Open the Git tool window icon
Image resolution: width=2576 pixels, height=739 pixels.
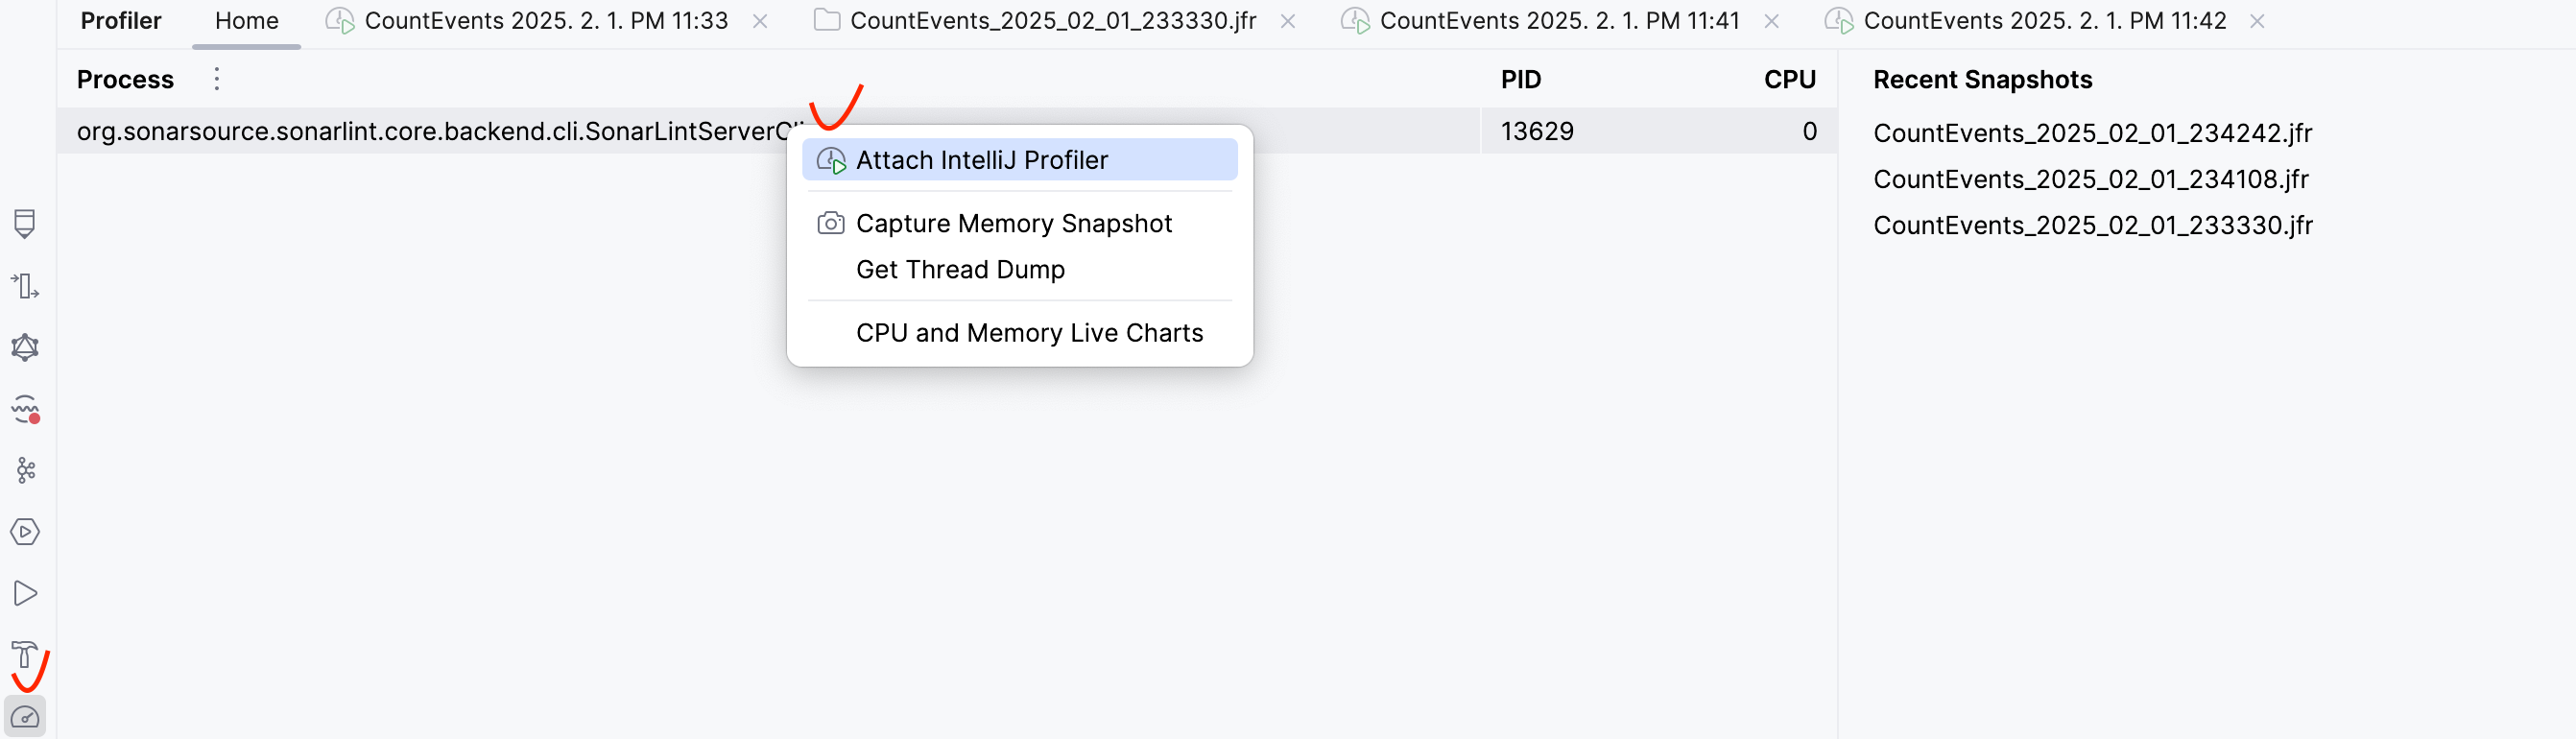pos(25,470)
